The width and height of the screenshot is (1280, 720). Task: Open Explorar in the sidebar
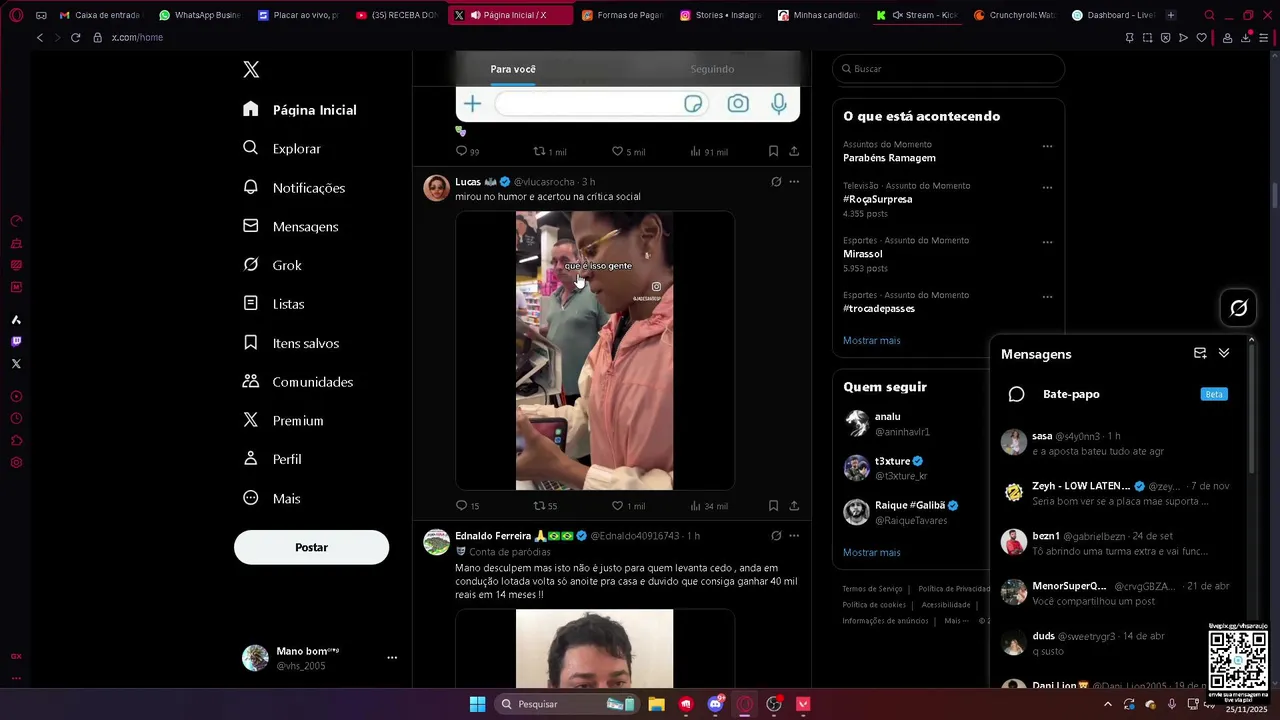click(282, 148)
